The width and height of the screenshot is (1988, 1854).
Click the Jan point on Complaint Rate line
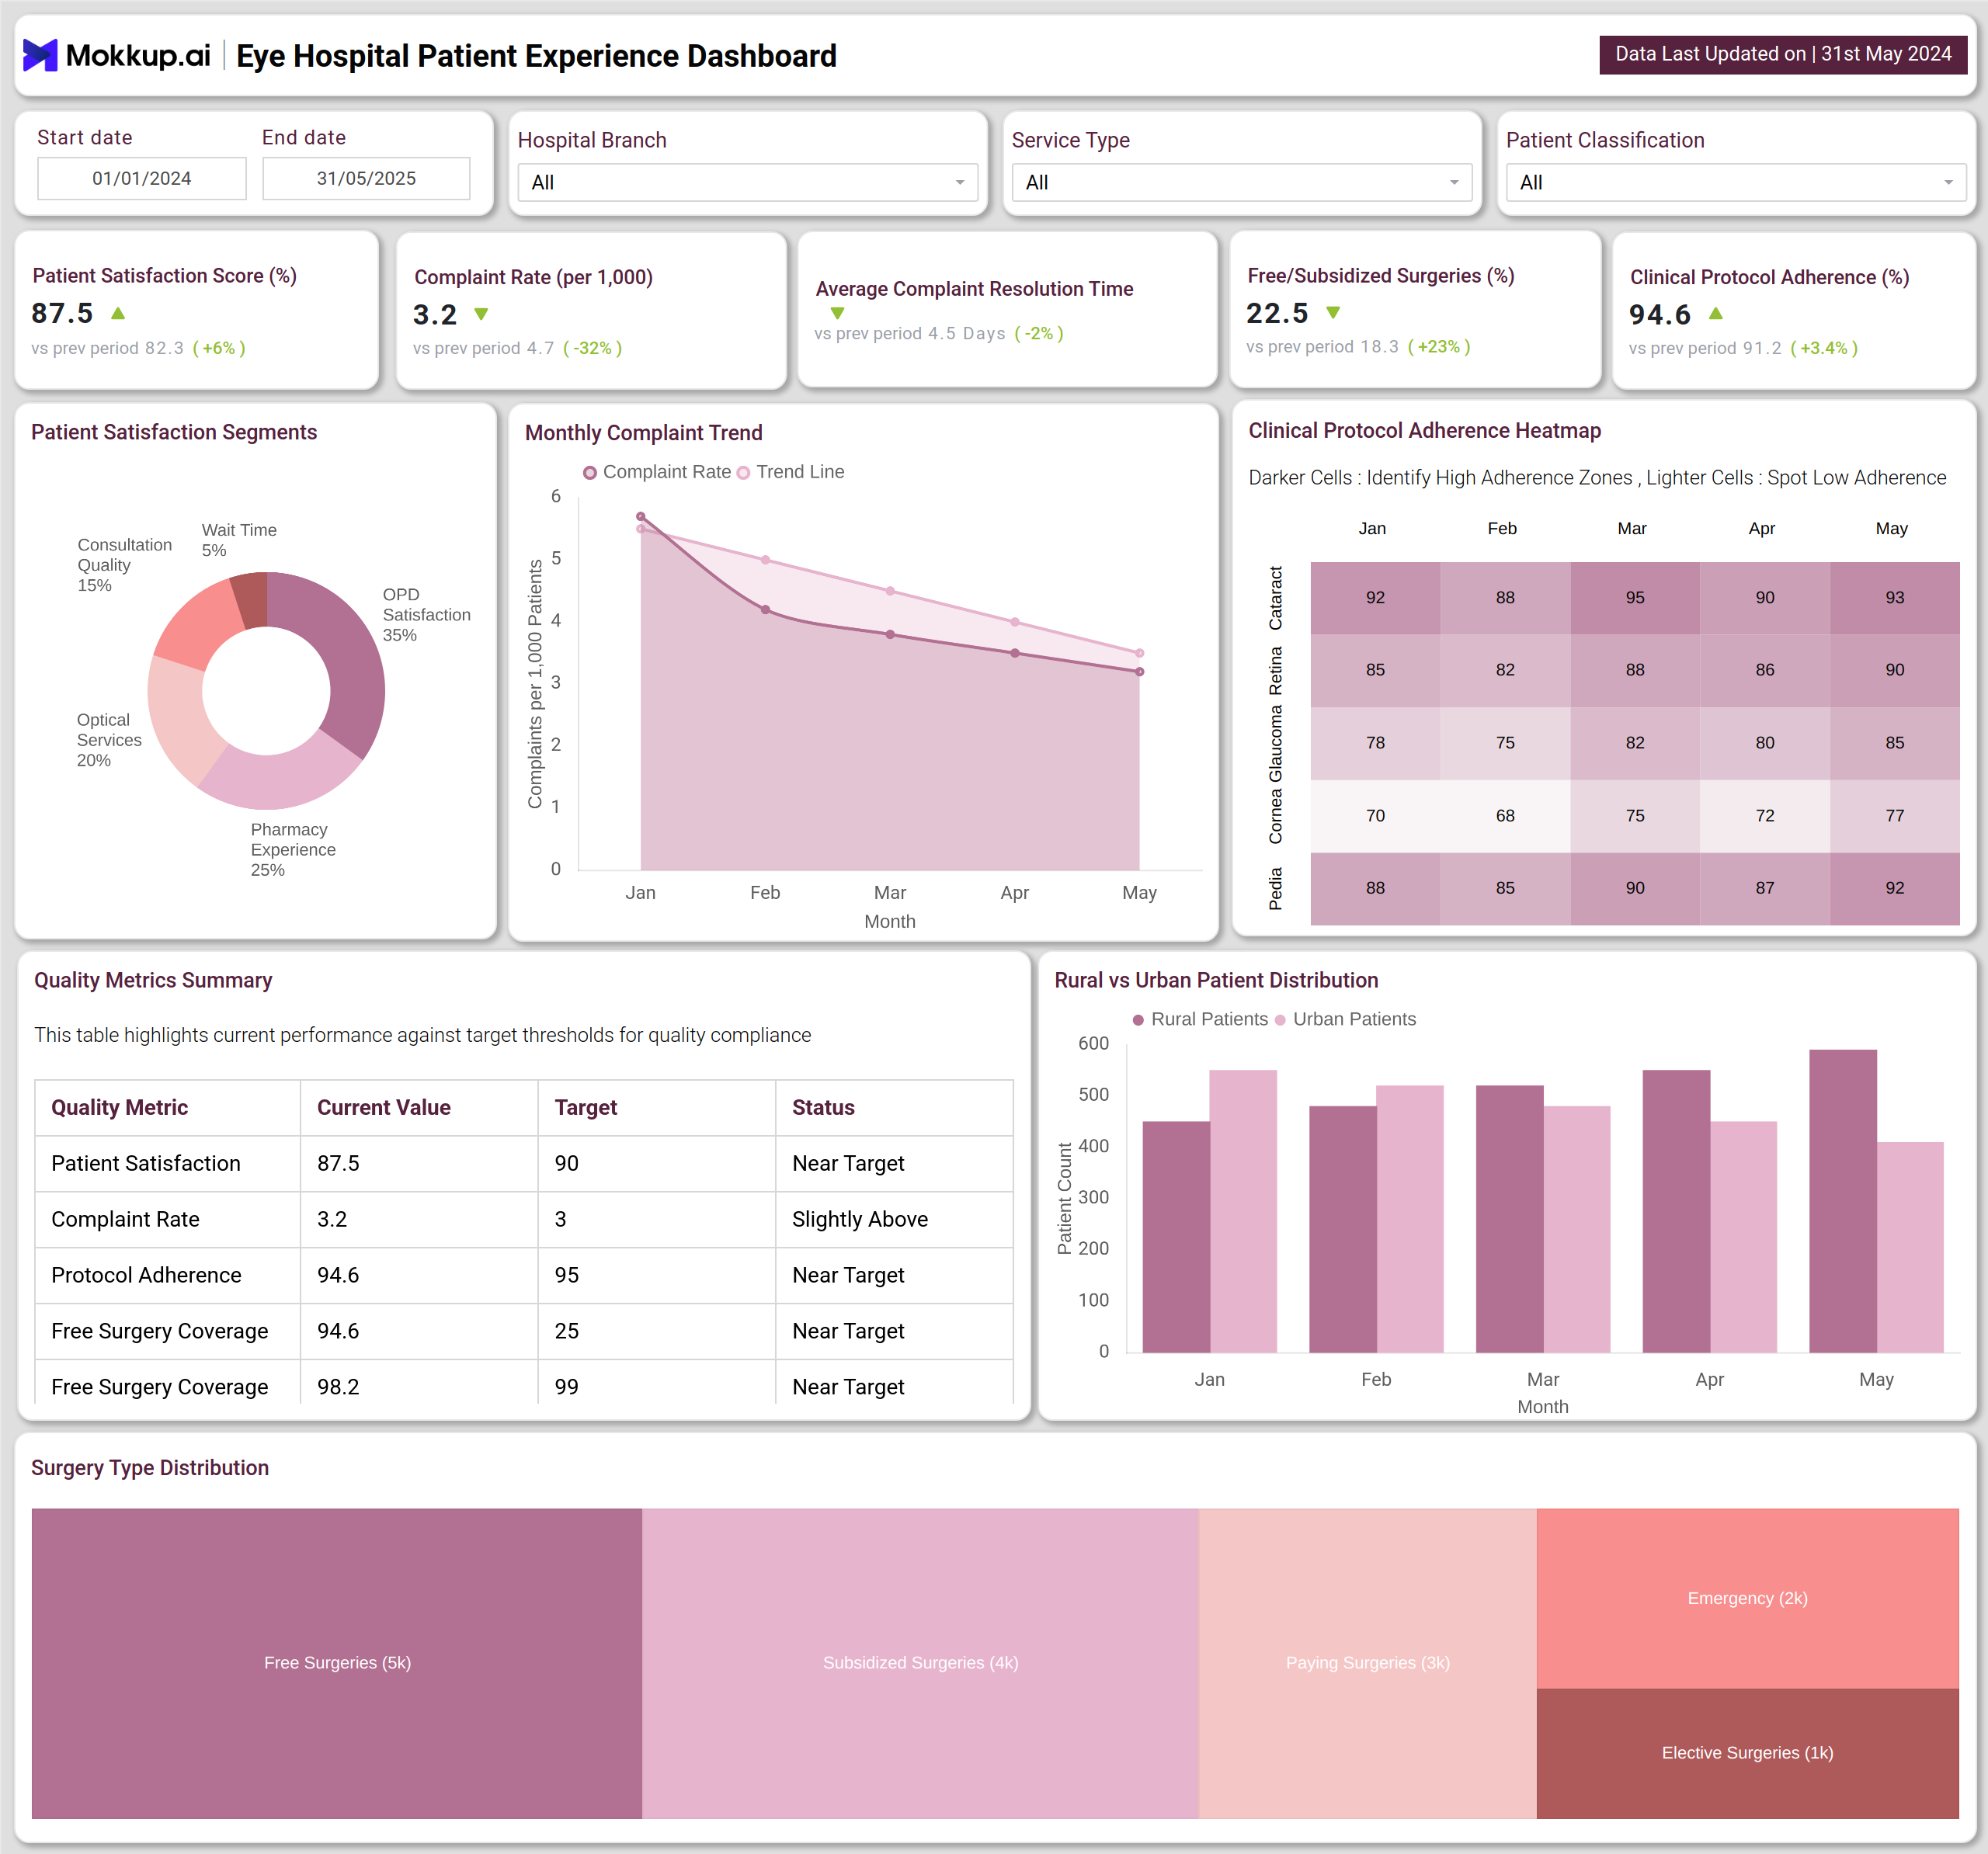click(x=641, y=516)
